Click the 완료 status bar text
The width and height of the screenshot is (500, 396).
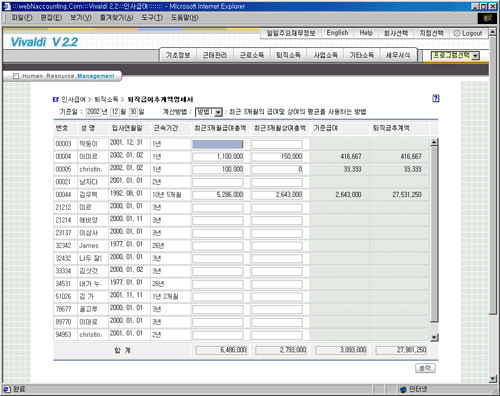click(x=19, y=389)
